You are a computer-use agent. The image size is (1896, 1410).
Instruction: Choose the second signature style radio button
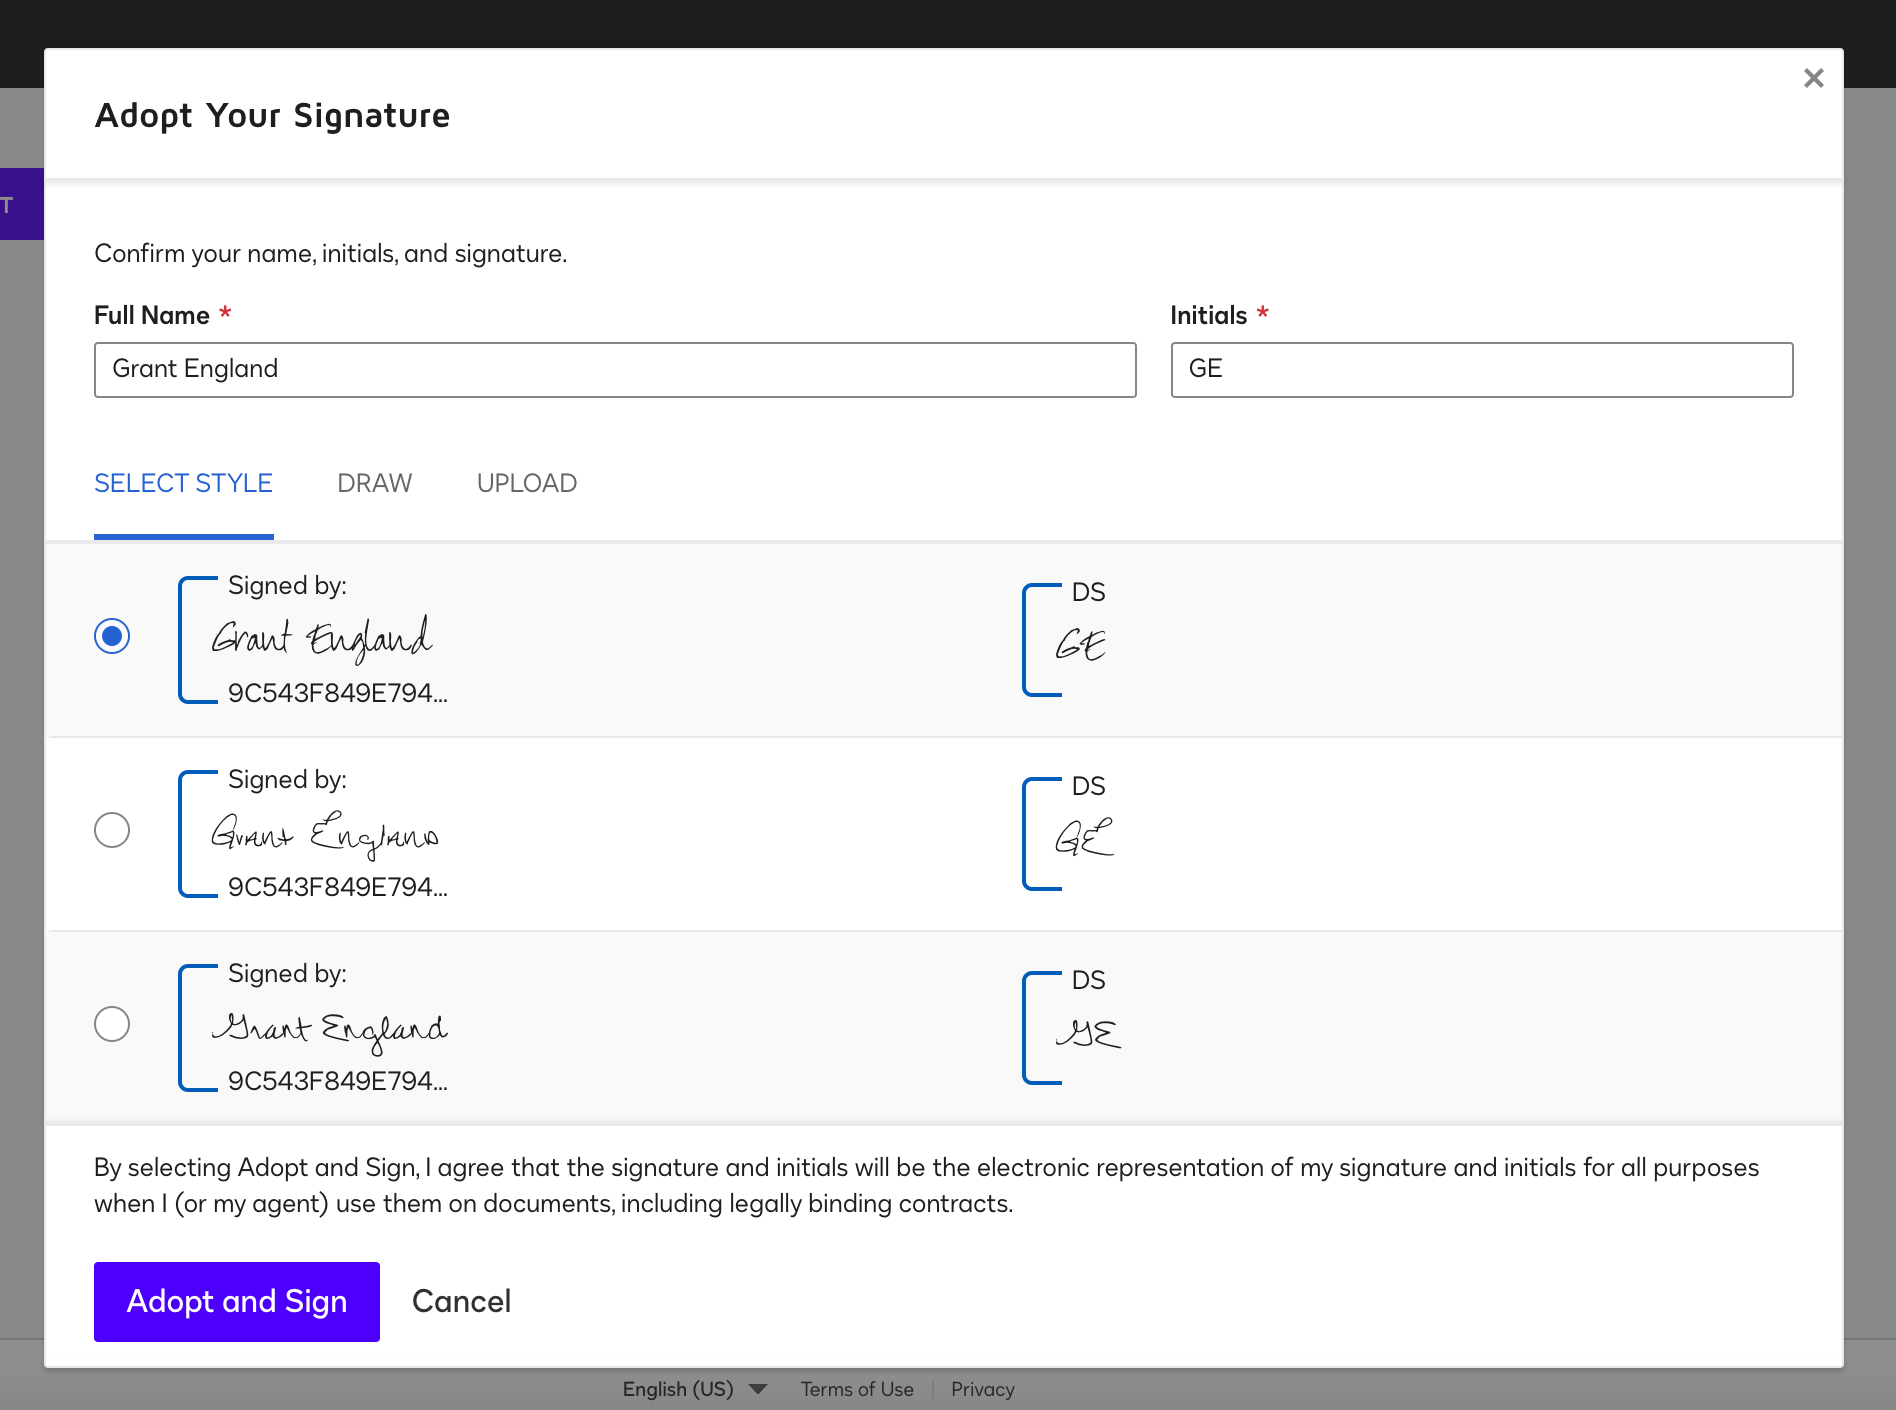coord(112,830)
